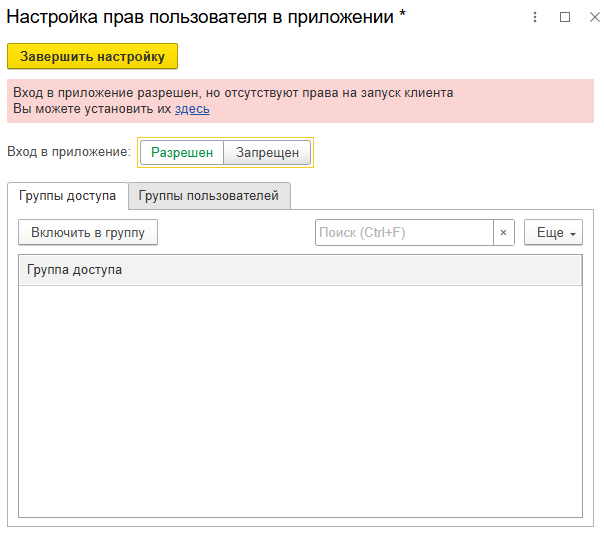Click the 'Вы можете установить их' text
Viewport: 604px width, 536px height.
[x=92, y=109]
